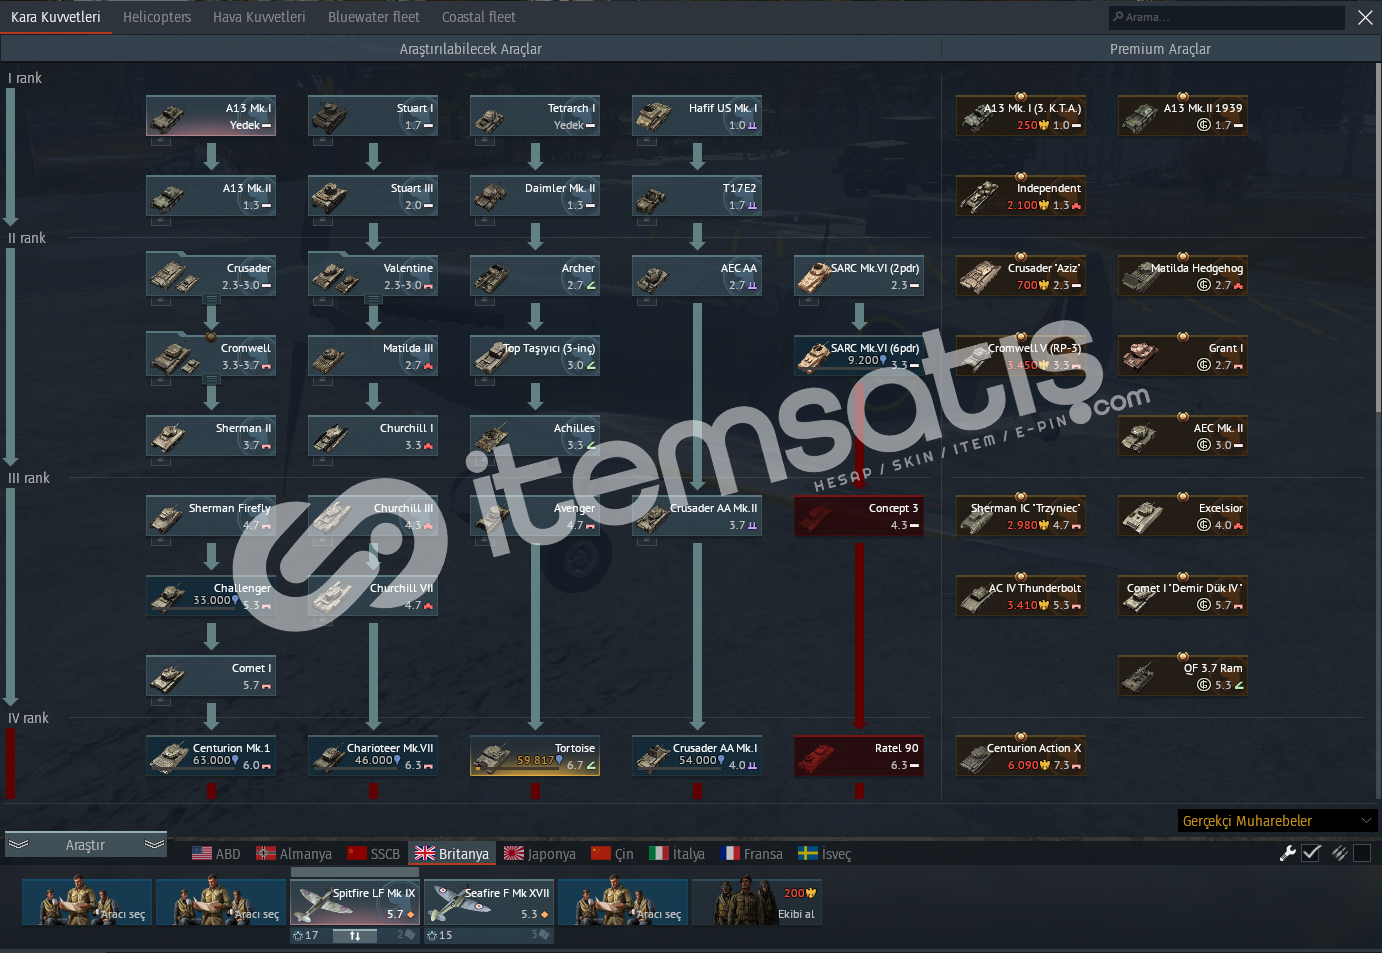
Task: Switch to Hava Kuvvetleri tab
Action: 259,17
